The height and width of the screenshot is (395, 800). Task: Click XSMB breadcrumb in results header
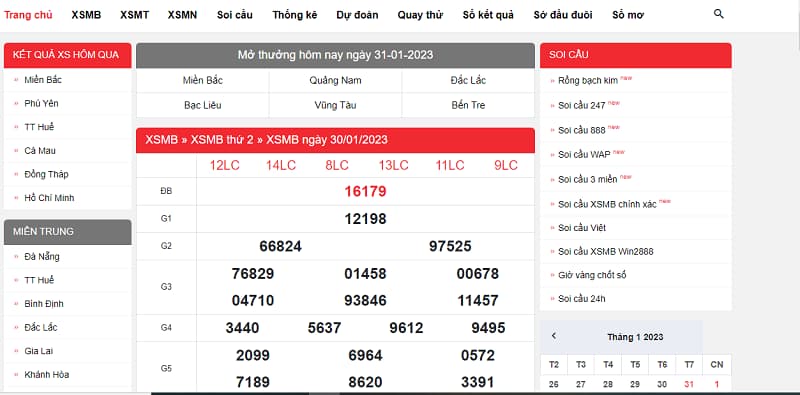pyautogui.click(x=161, y=140)
